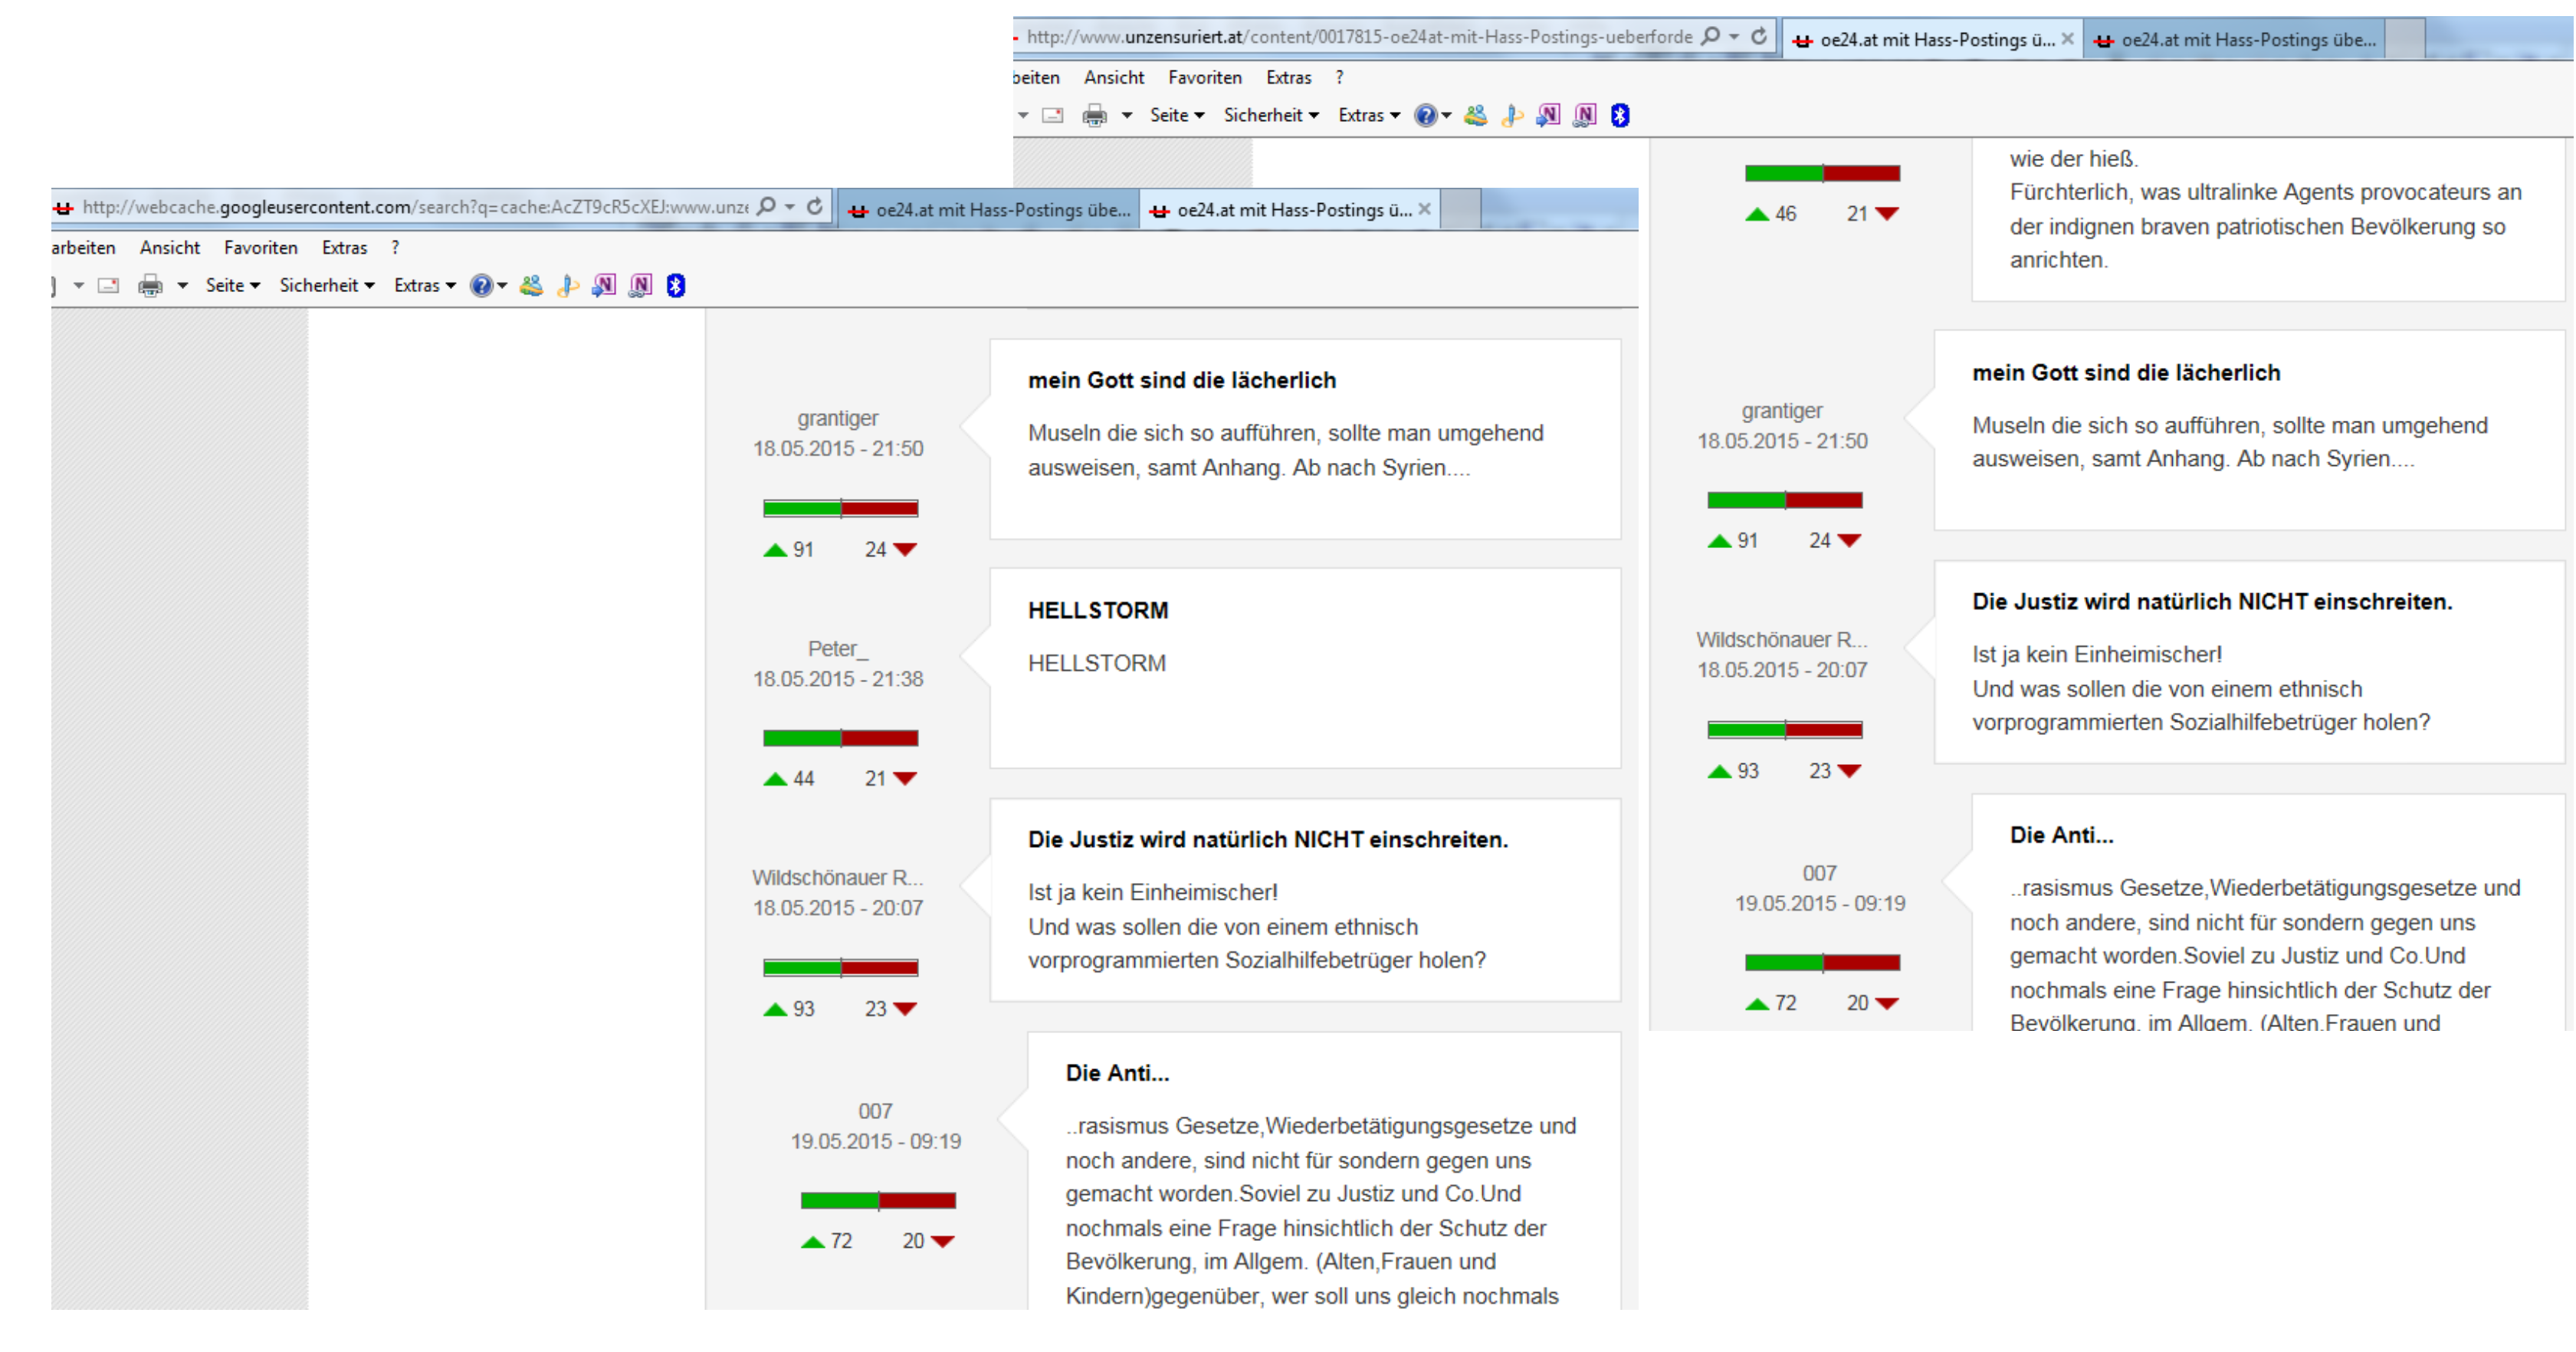Viewport: 2576px width, 1352px height.
Task: Downvote the 46/21 rated comment at top right
Action: (1887, 214)
